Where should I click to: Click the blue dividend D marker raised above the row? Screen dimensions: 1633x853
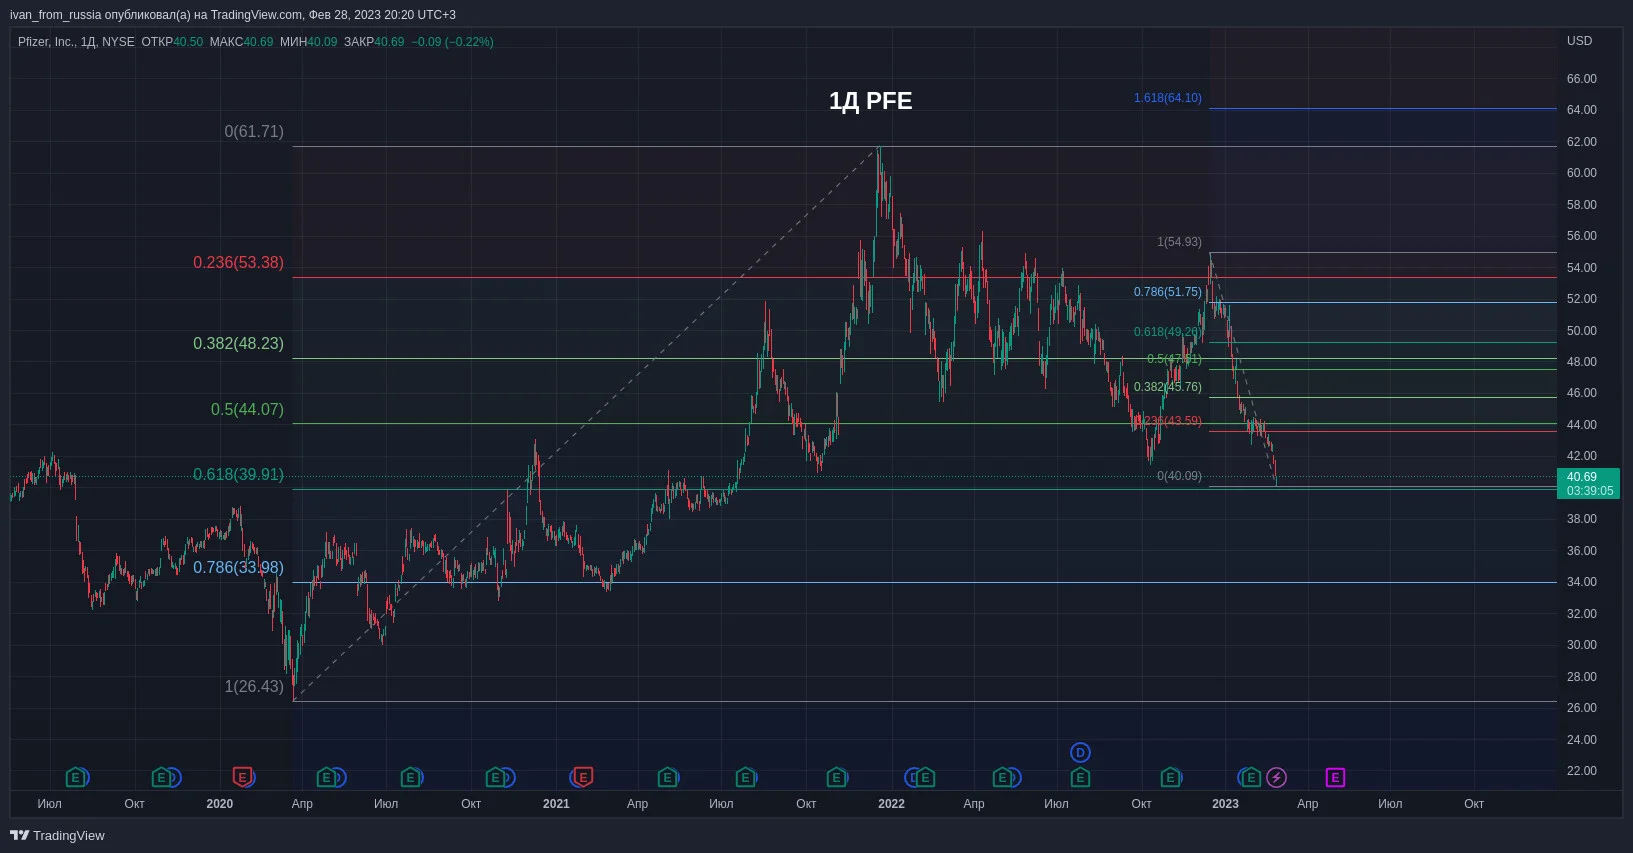pos(1080,752)
